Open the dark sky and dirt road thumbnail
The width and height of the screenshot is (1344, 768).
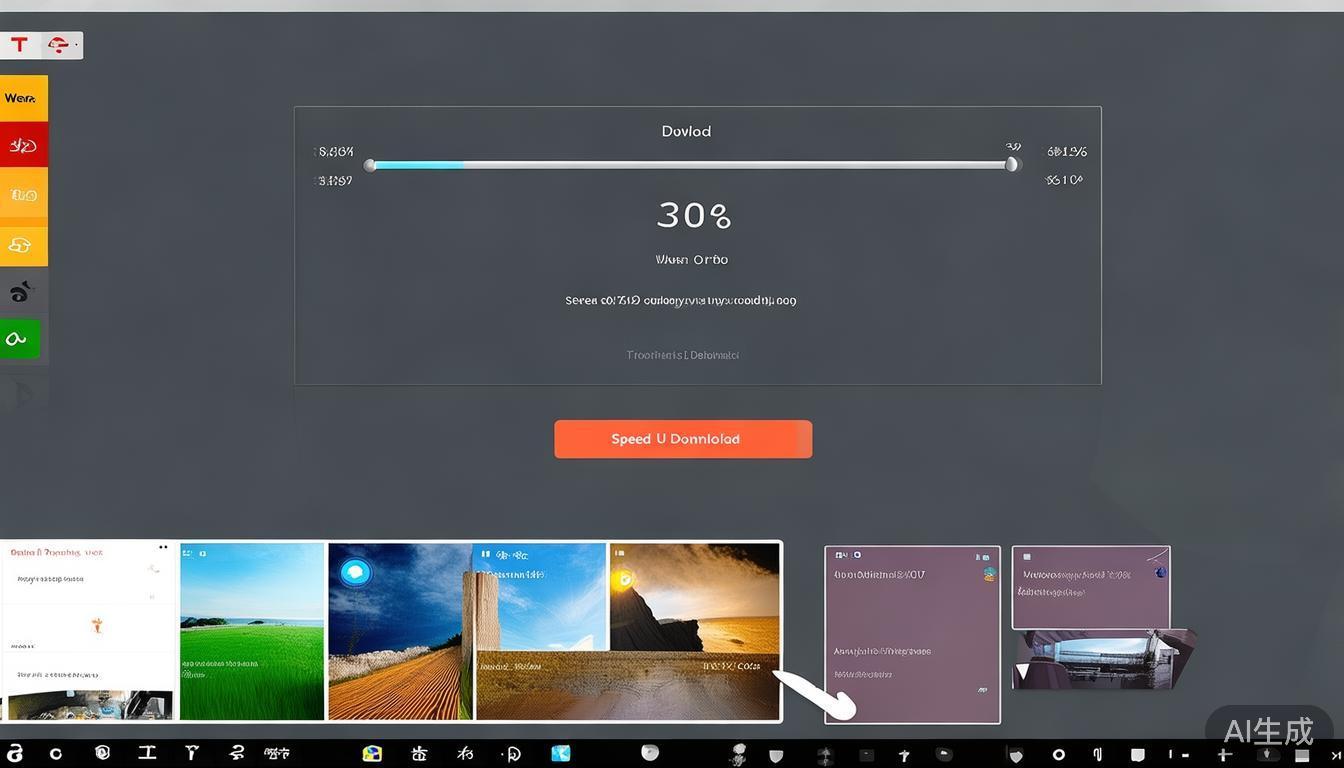[400, 631]
